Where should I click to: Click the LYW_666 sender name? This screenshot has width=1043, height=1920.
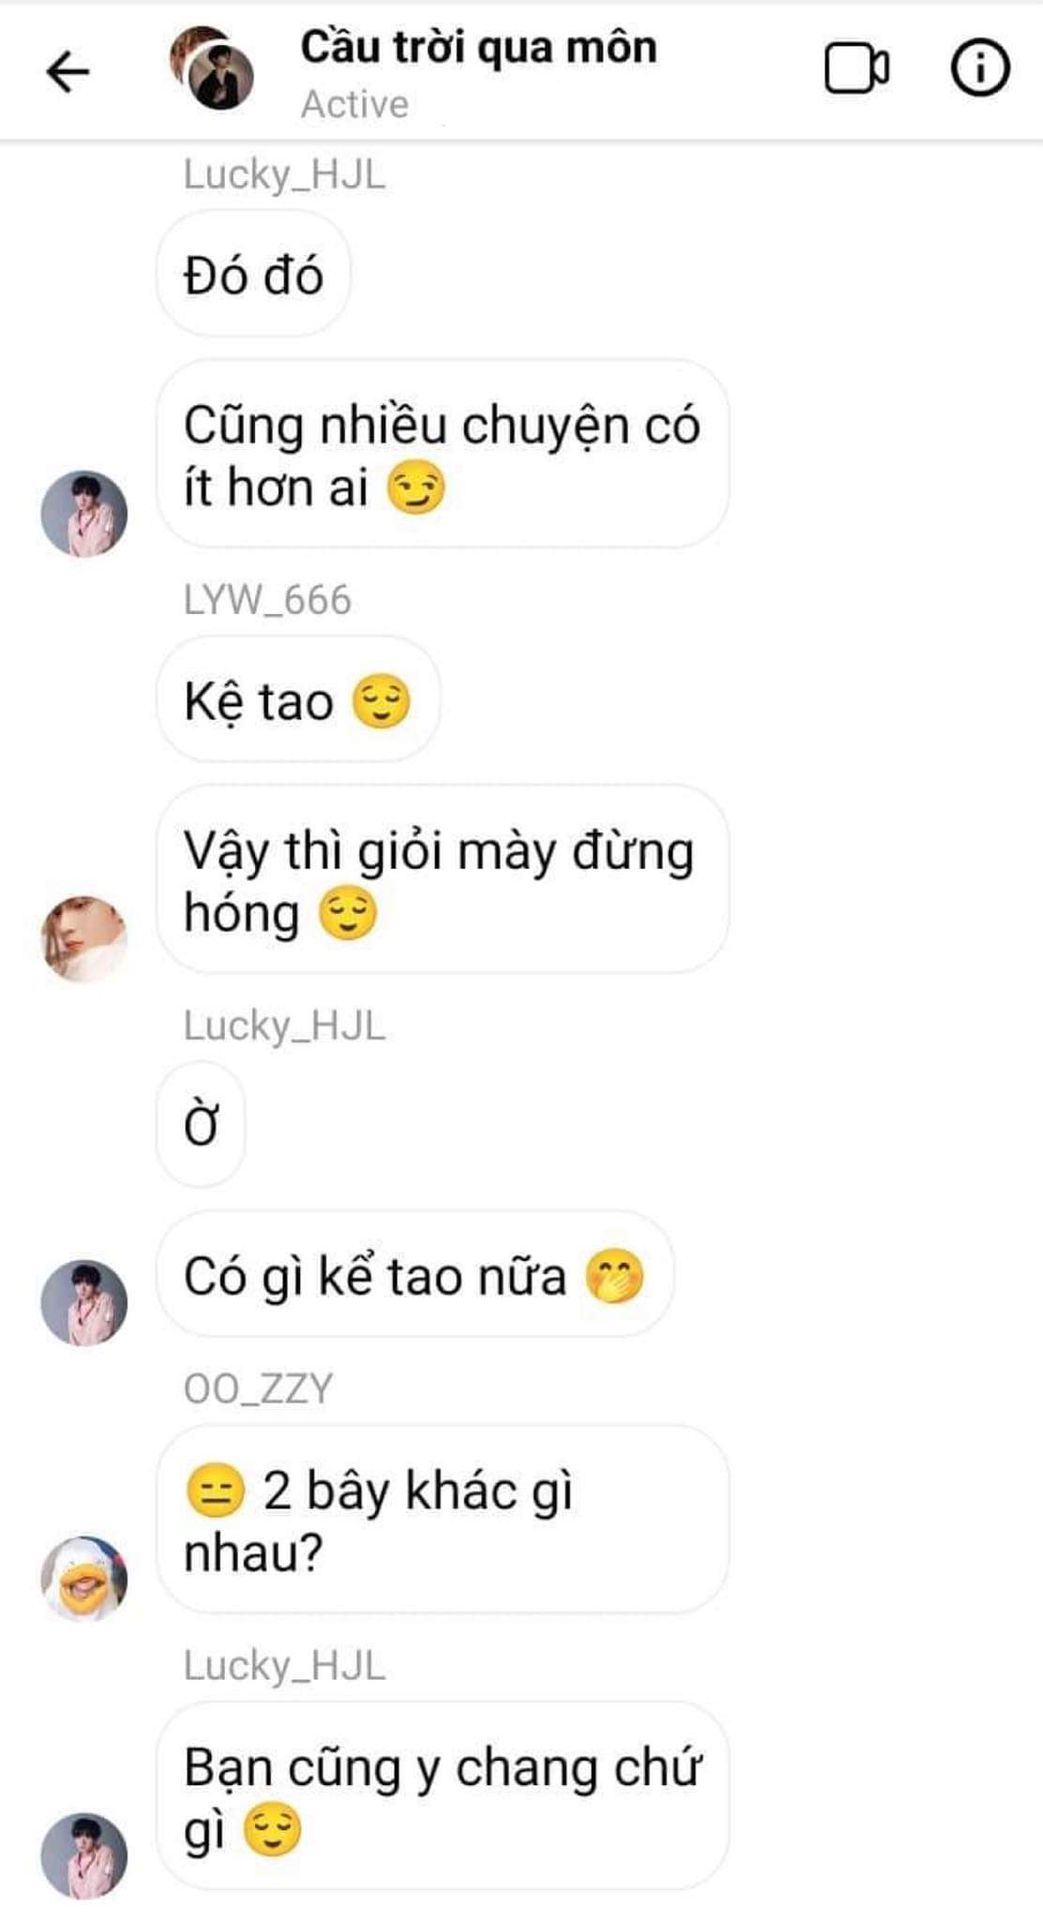pos(267,600)
